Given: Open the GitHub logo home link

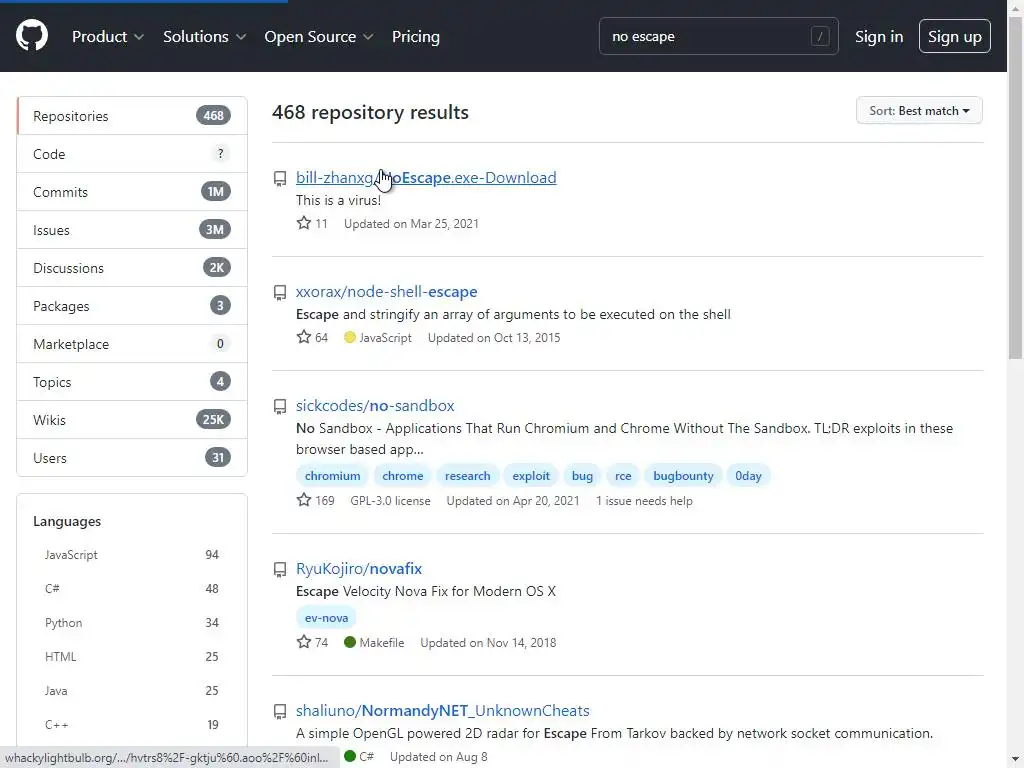Looking at the screenshot, I should (x=31, y=35).
